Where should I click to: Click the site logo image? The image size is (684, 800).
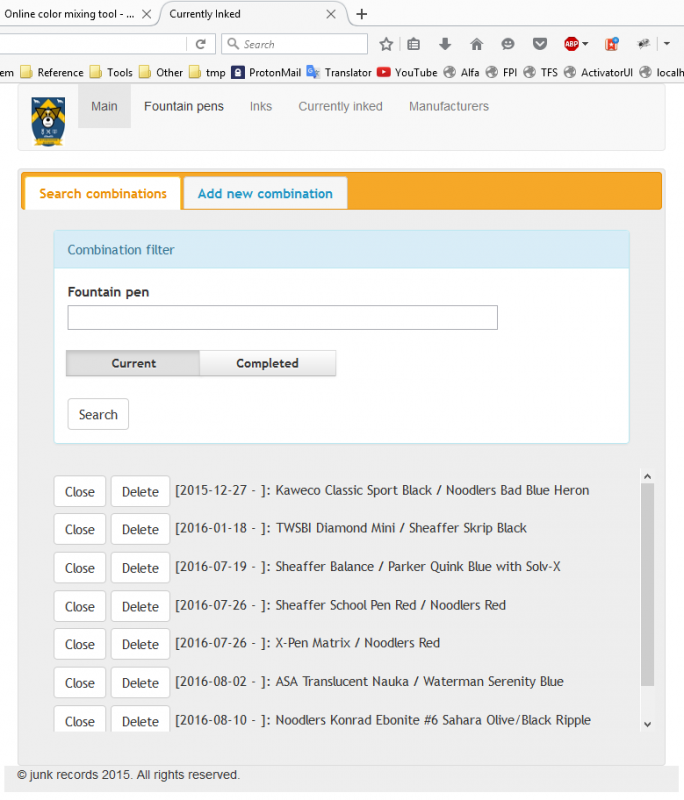click(x=48, y=122)
